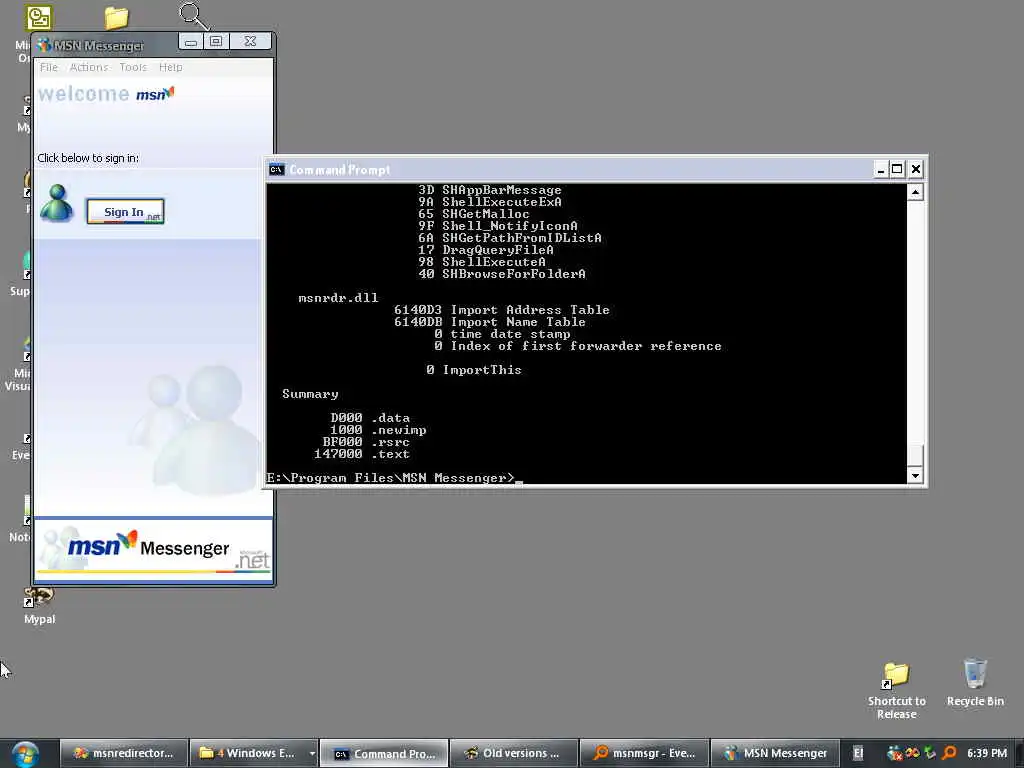Open the yellow folder desktop icon

(116, 18)
